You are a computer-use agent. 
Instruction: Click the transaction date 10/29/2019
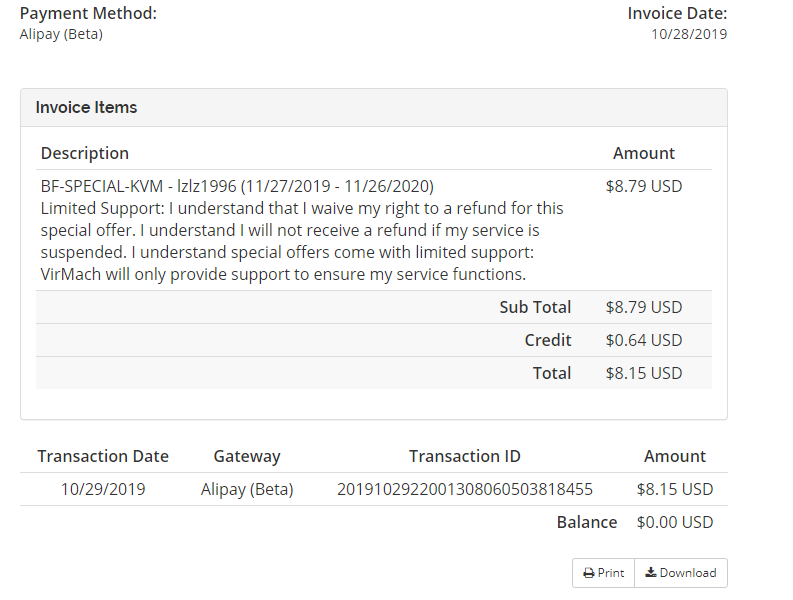point(103,490)
